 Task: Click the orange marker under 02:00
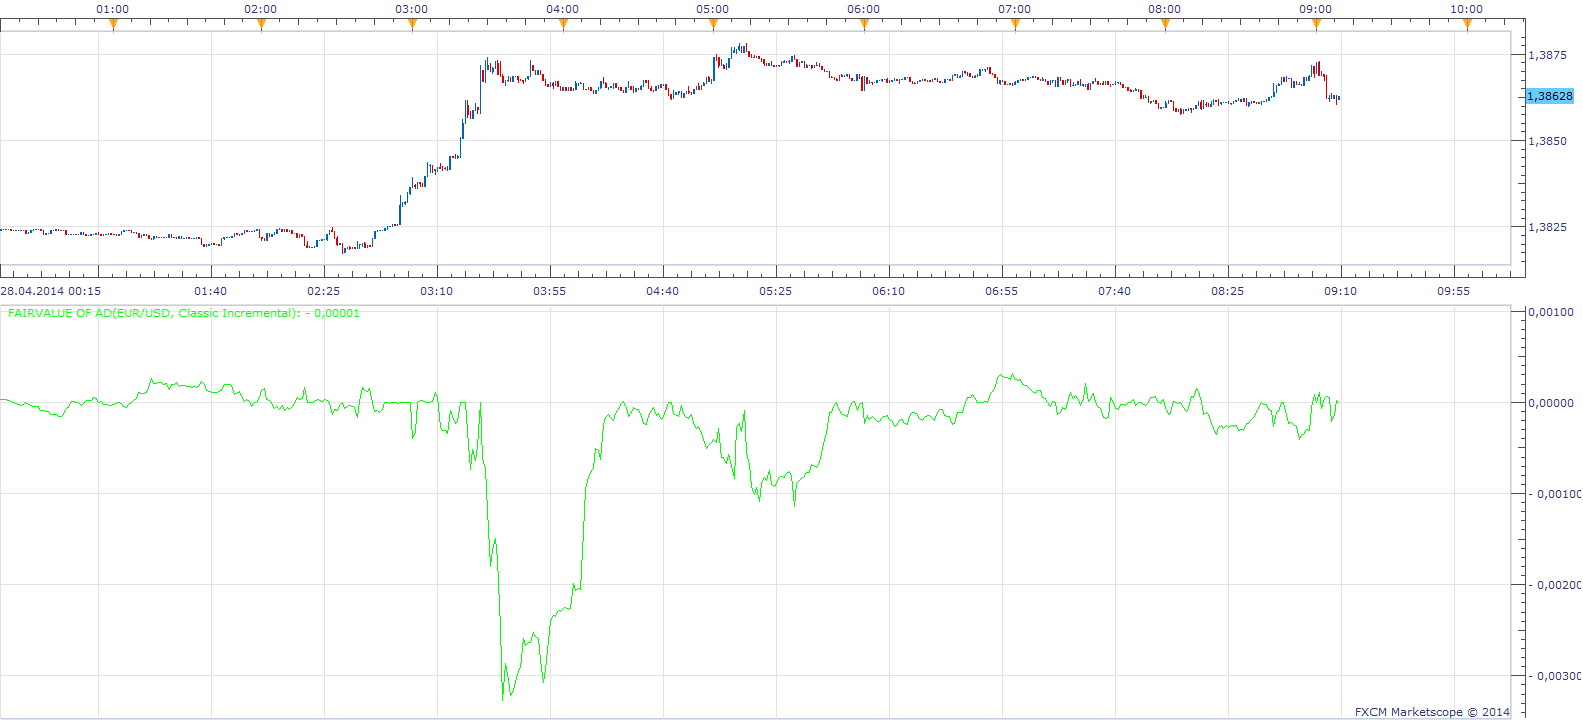[x=261, y=25]
